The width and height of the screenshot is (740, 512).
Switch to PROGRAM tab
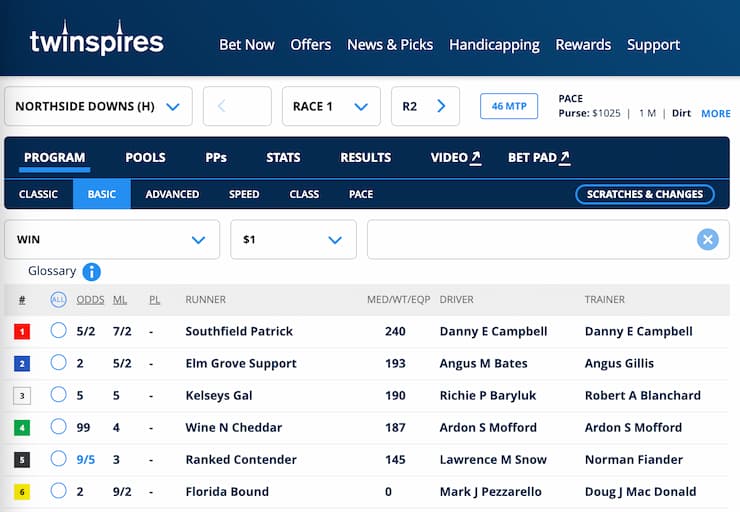pyautogui.click(x=55, y=158)
